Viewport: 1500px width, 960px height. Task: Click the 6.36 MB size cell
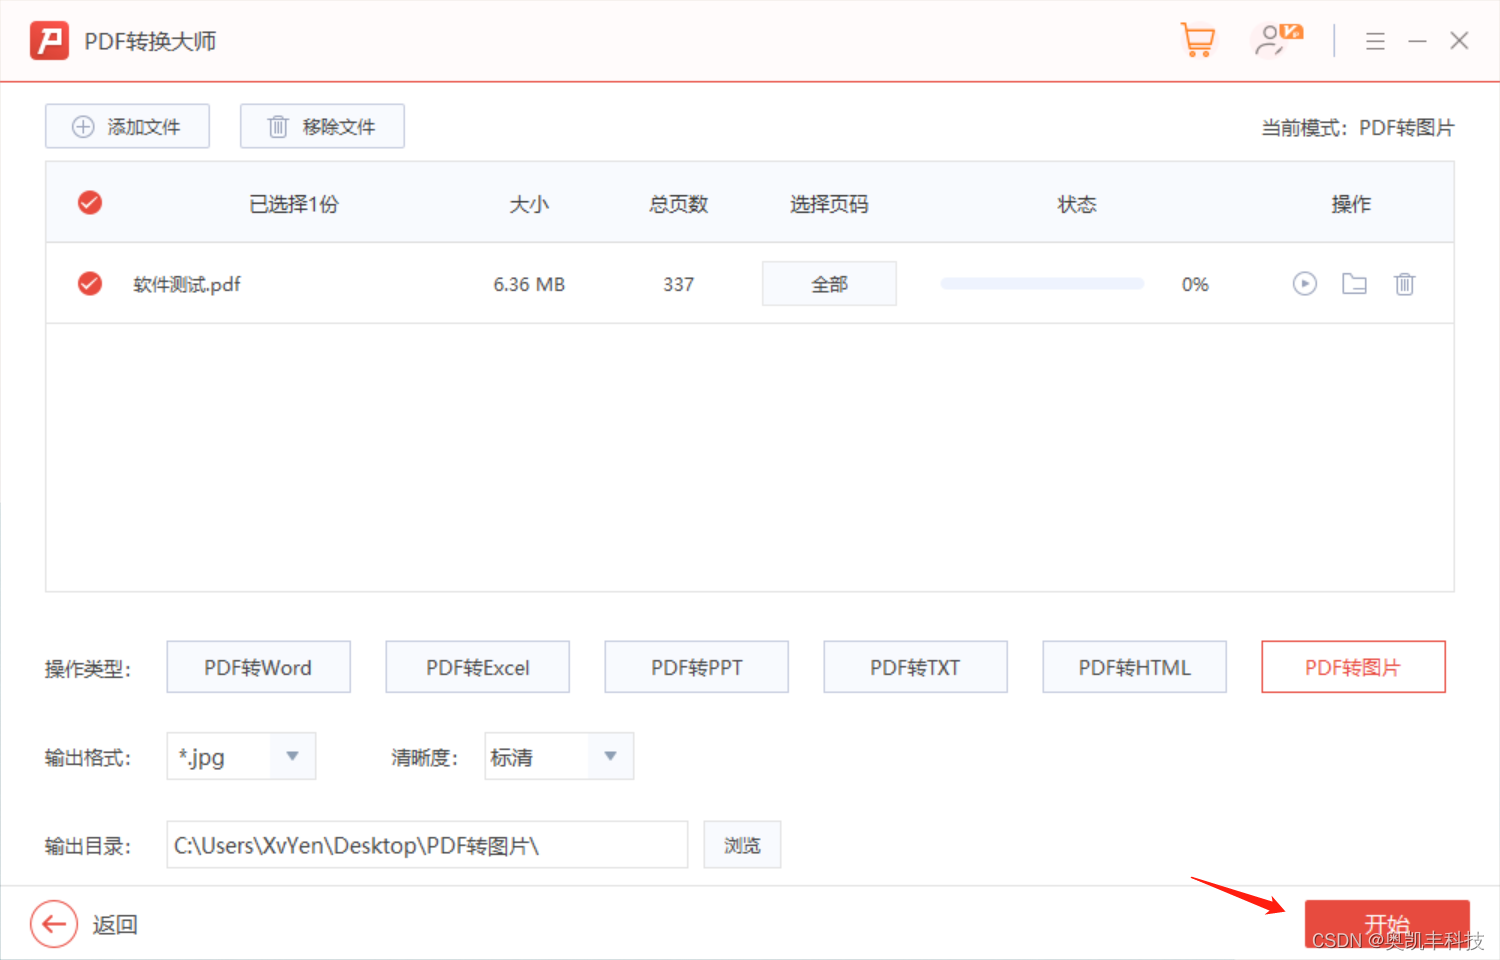pos(529,284)
